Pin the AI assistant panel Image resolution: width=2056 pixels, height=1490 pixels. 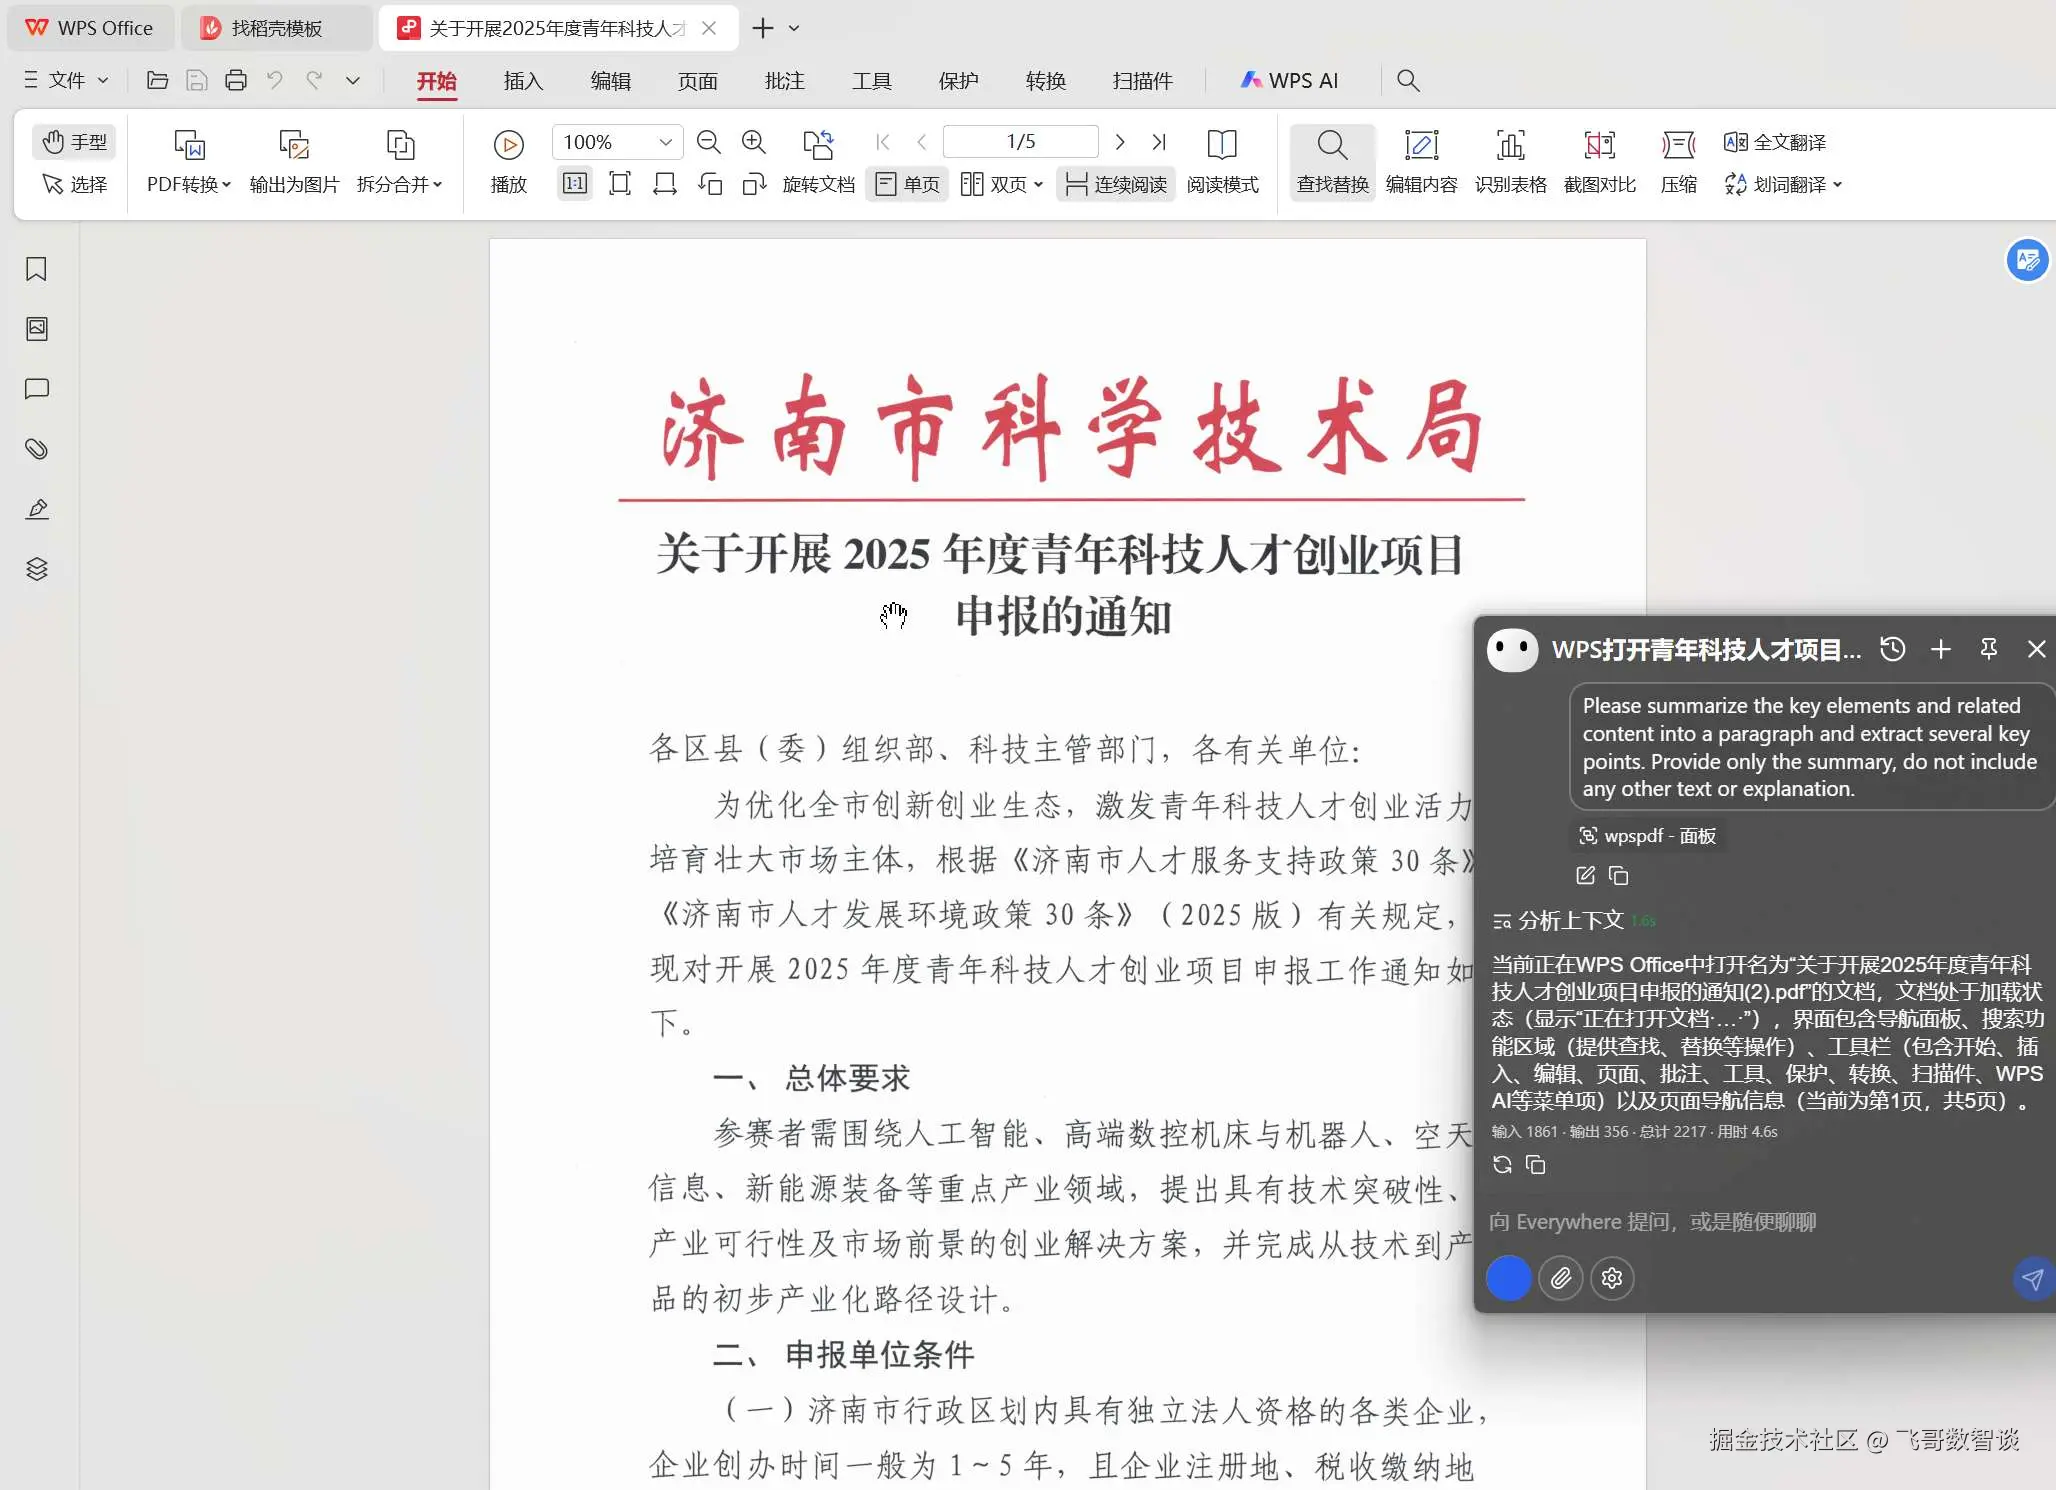(1988, 649)
